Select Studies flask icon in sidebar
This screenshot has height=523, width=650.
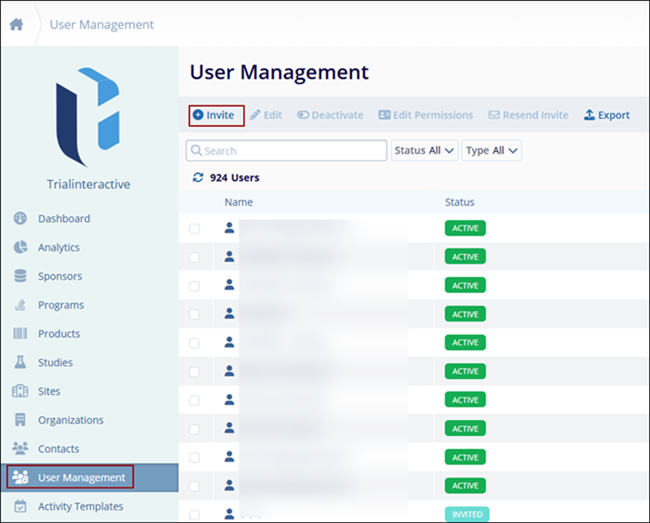click(20, 363)
